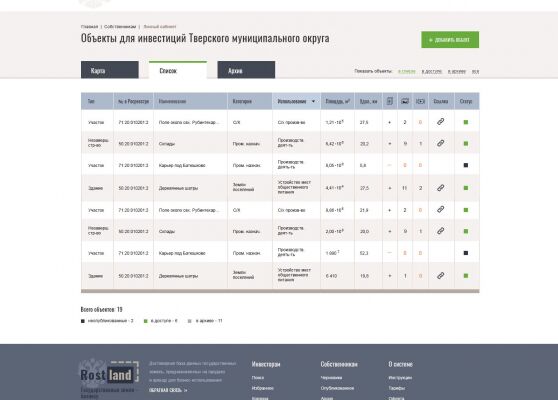558x400 pixels.
Task: Open link icon in Деревянные шатры row with 11 photos
Action: tap(441, 188)
